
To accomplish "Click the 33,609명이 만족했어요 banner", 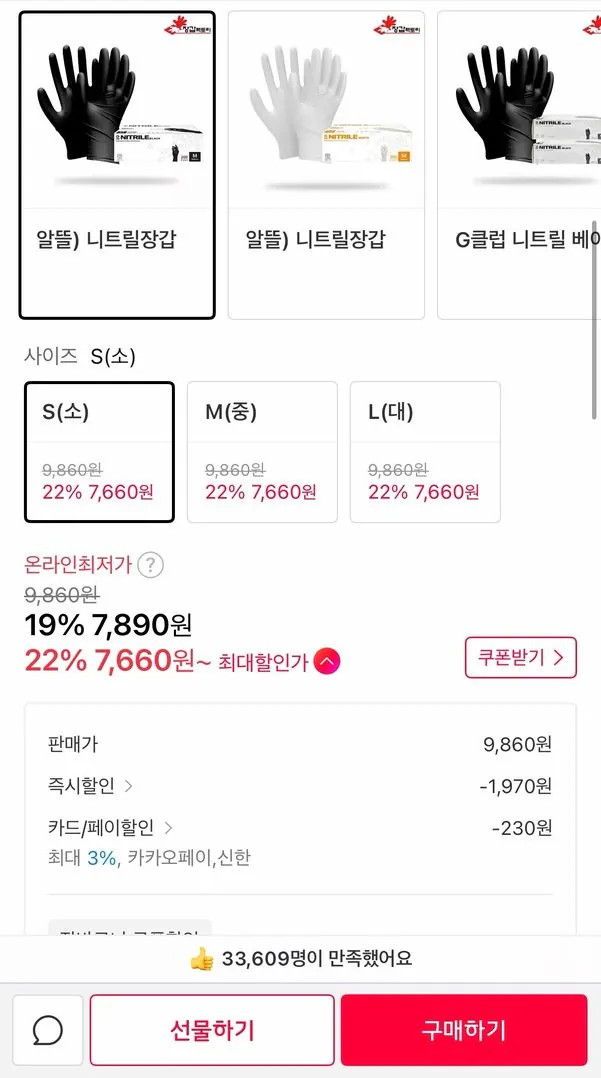I will [300, 958].
